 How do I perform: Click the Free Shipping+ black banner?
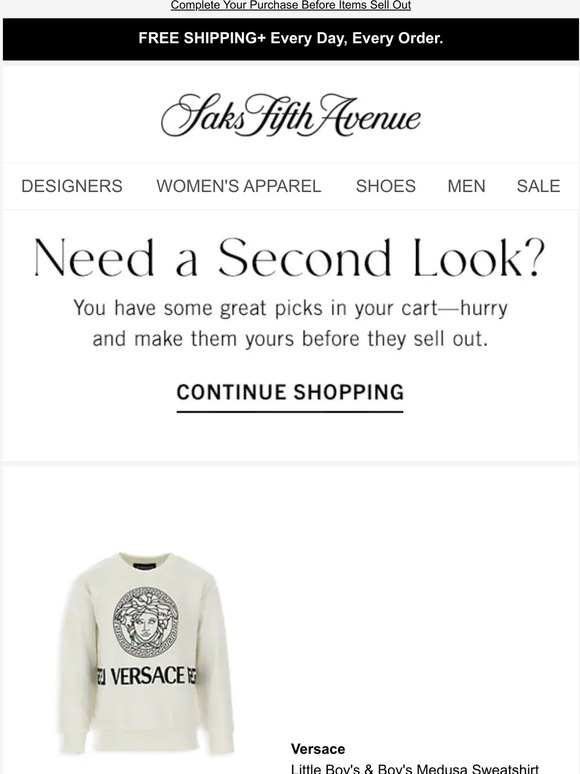[x=291, y=39]
